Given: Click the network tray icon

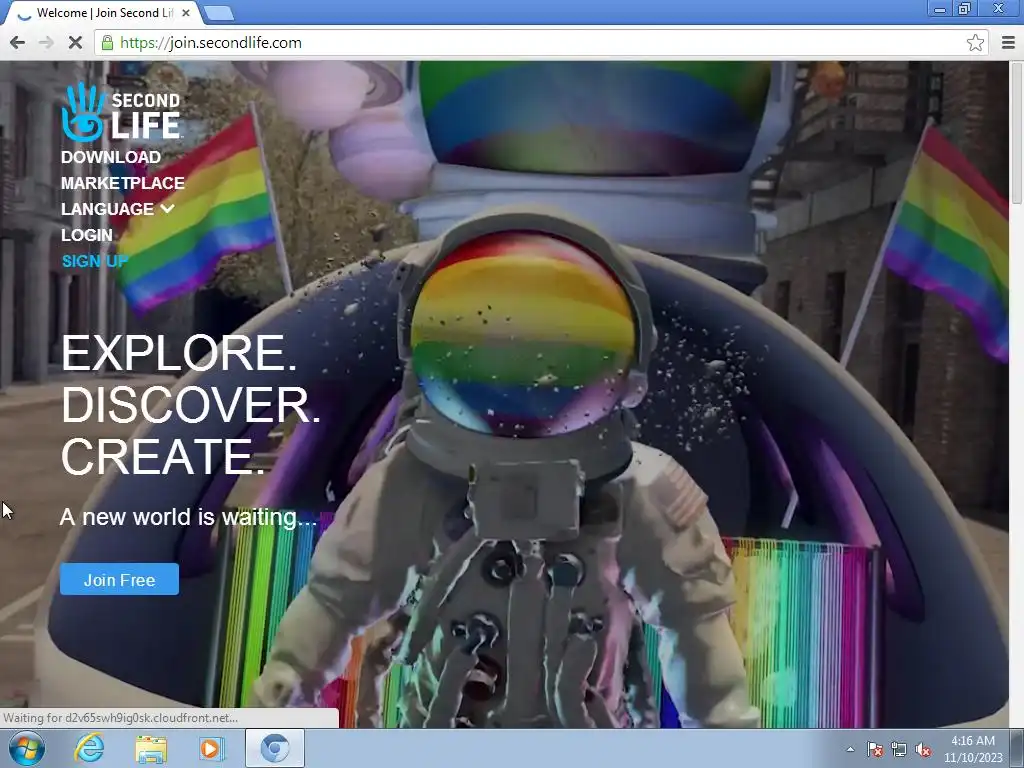Looking at the screenshot, I should point(899,749).
